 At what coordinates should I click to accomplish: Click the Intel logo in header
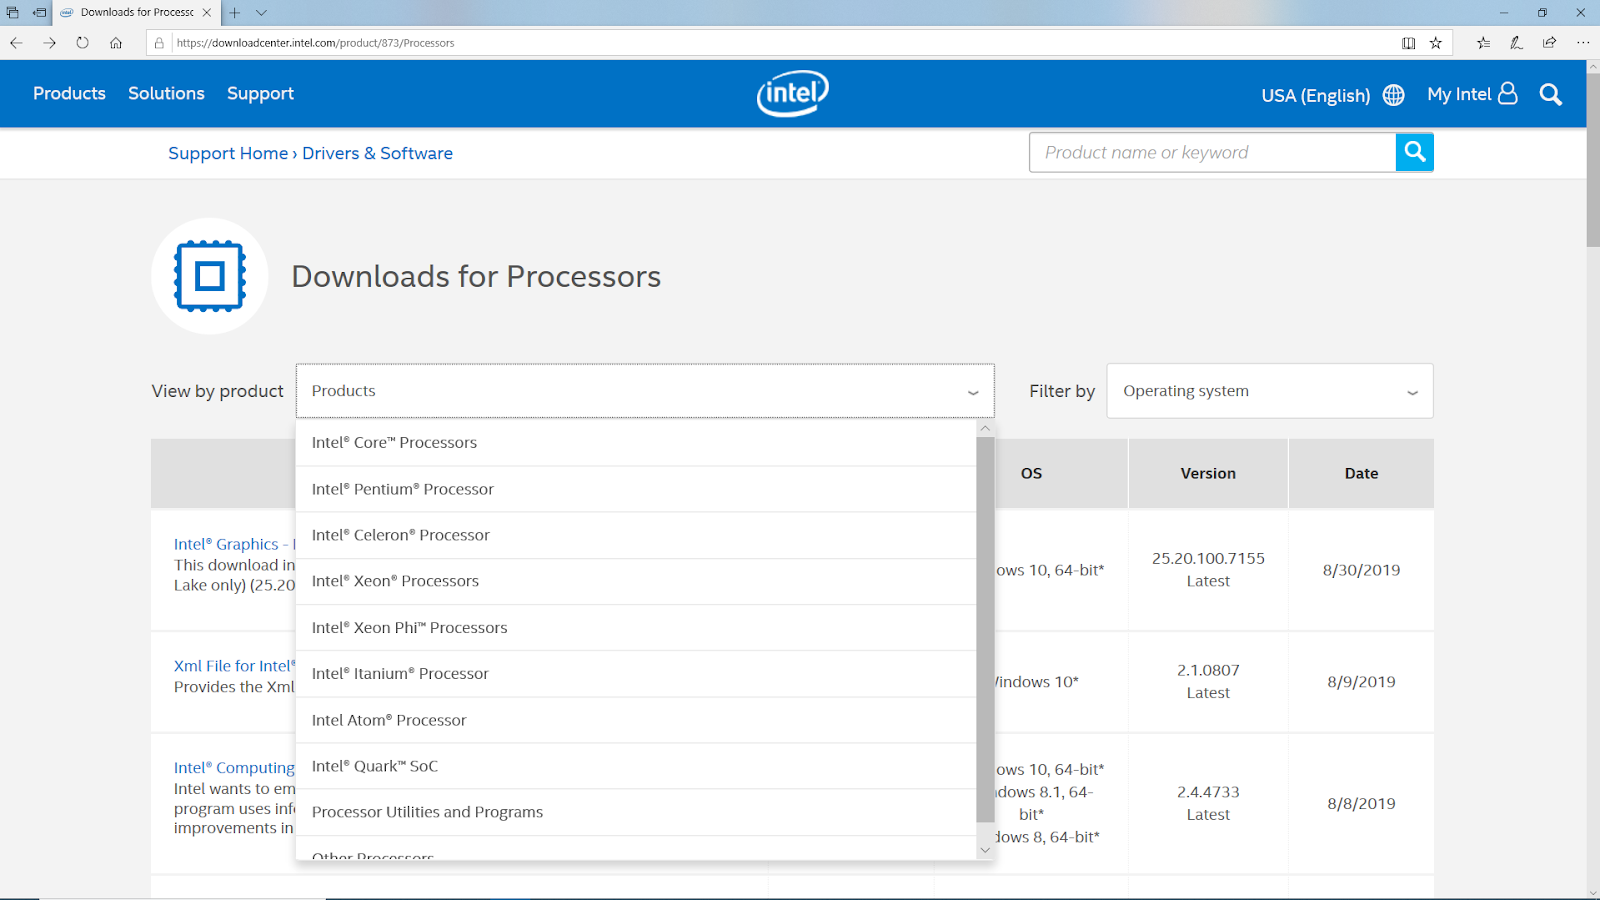point(792,94)
